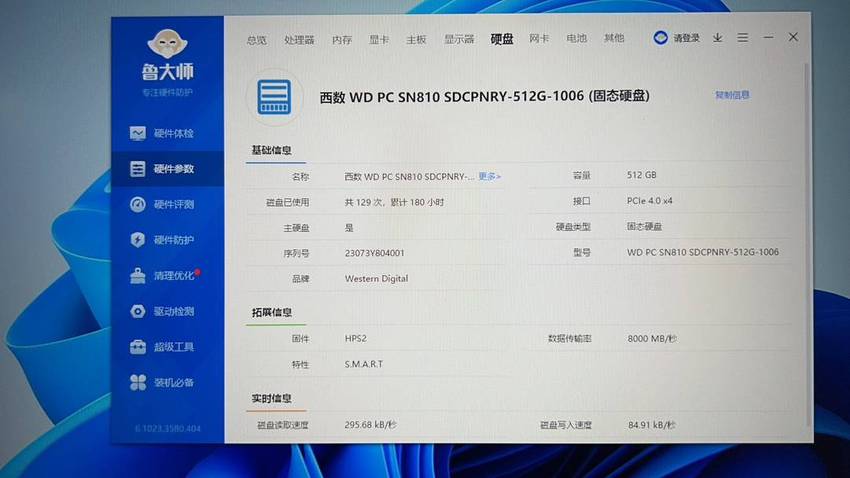850x478 pixels.
Task: Switch to the 总览 tab
Action: 256,40
